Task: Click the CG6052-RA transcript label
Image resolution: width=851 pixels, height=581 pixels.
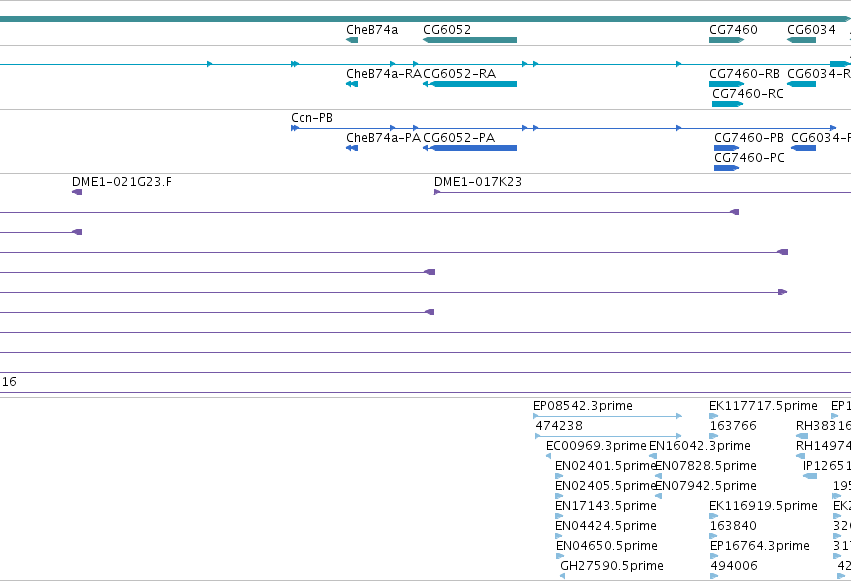Action: click(459, 74)
